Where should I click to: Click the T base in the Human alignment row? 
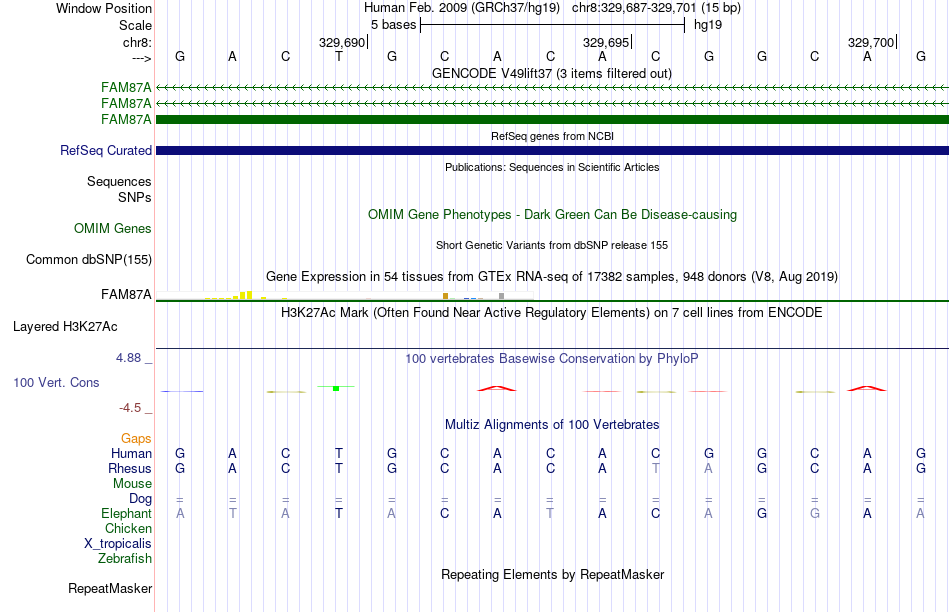(339, 453)
